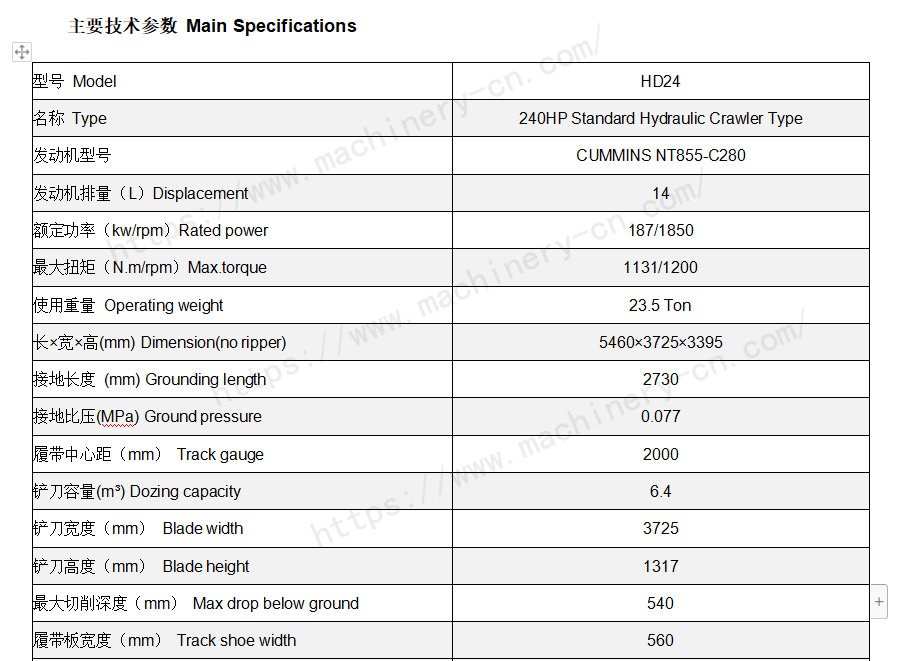
Task: Click the Grounding length label cell
Action: point(242,379)
